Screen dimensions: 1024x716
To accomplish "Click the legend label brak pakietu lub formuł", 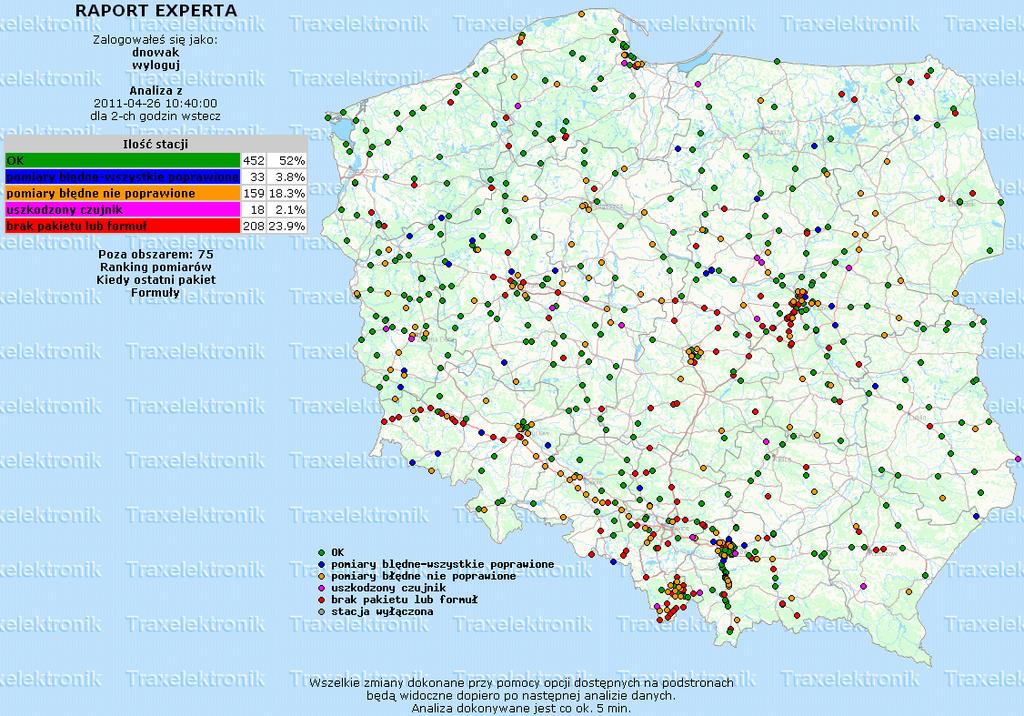I will pos(404,600).
